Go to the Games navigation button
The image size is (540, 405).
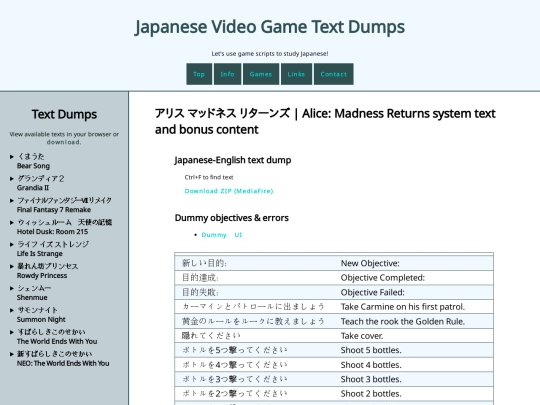[261, 74]
